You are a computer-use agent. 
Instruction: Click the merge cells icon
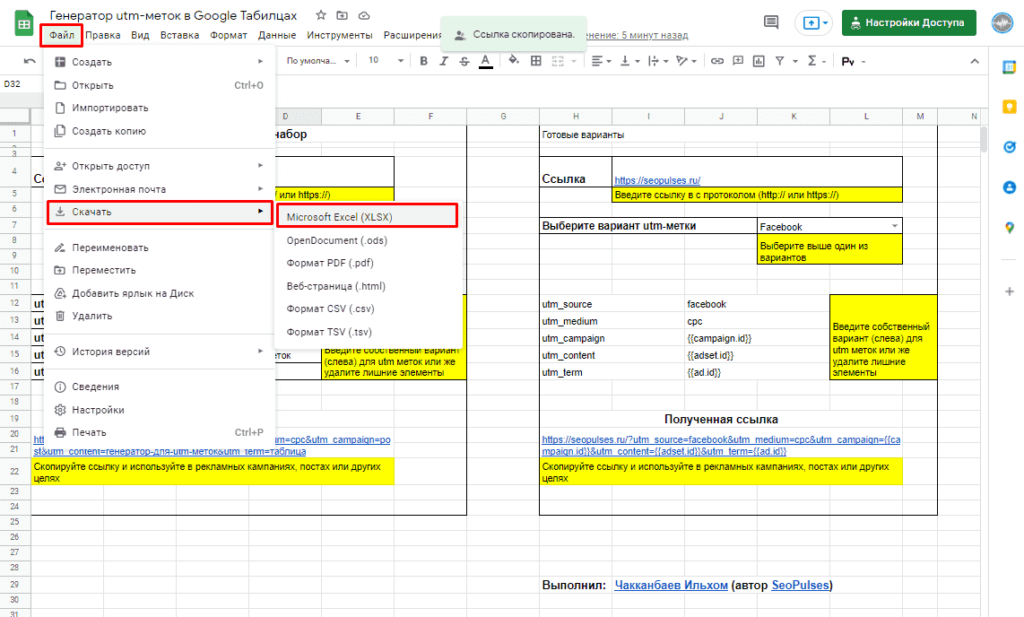pos(558,61)
